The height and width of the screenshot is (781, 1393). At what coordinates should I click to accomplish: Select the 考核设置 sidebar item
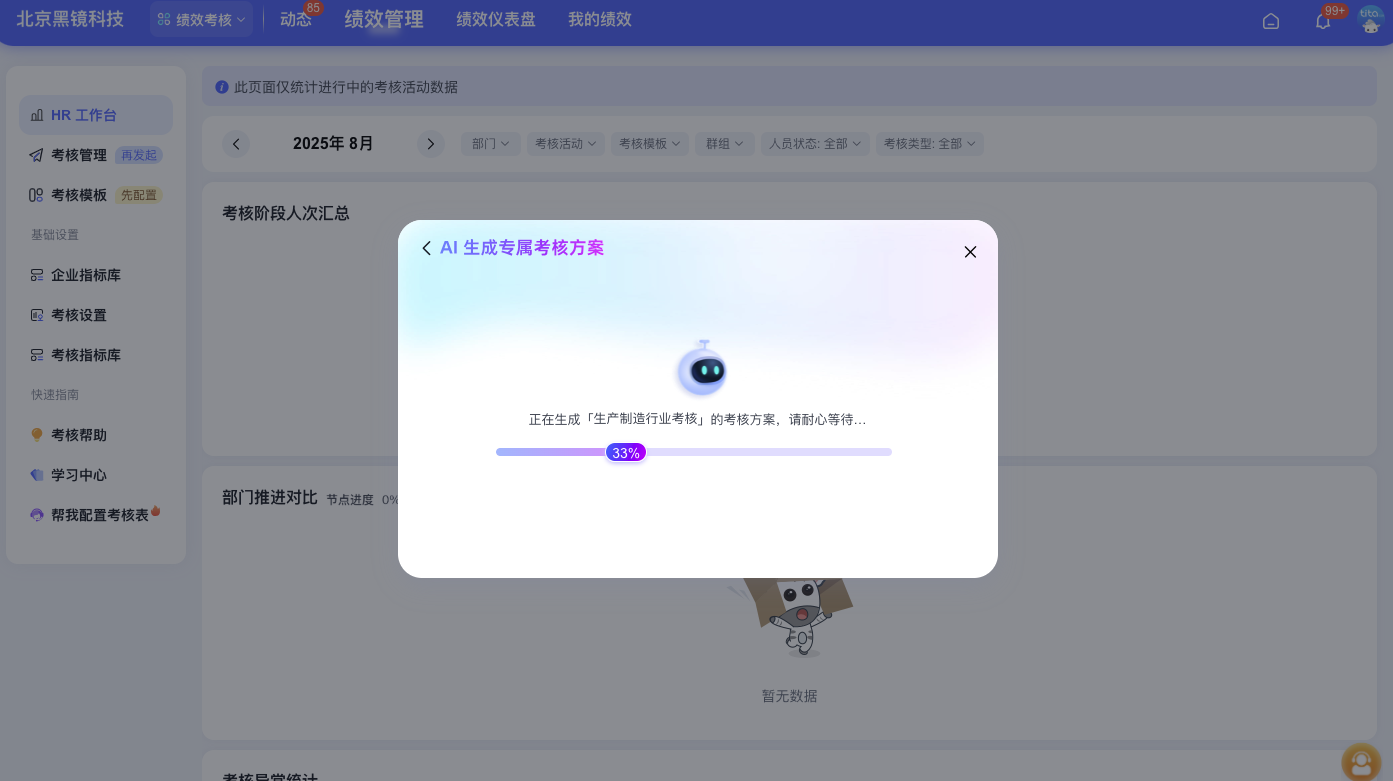point(78,315)
